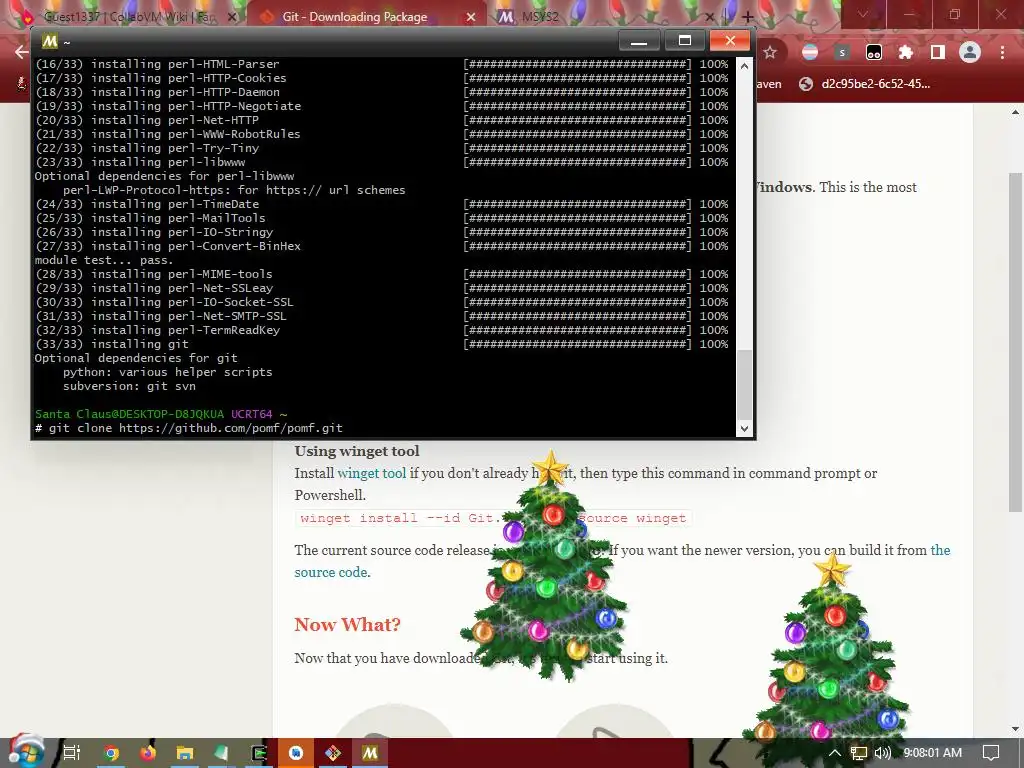The height and width of the screenshot is (768, 1024).
Task: Open Task View on the taskbar
Action: pyautogui.click(x=72, y=753)
